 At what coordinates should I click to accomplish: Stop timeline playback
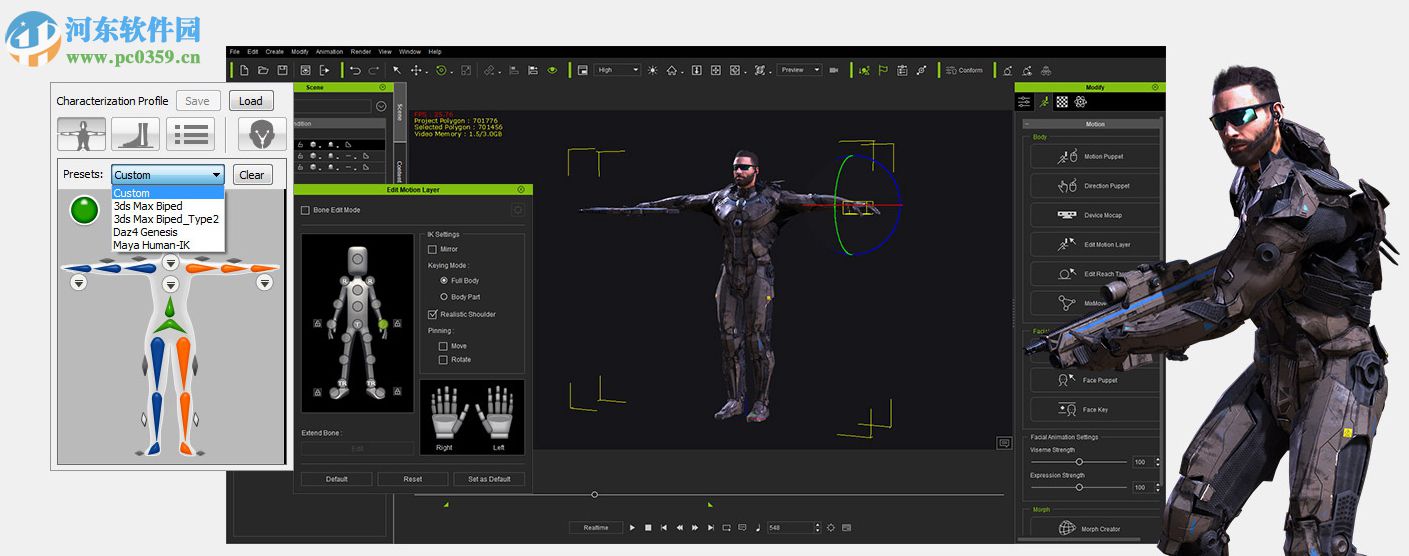point(648,528)
